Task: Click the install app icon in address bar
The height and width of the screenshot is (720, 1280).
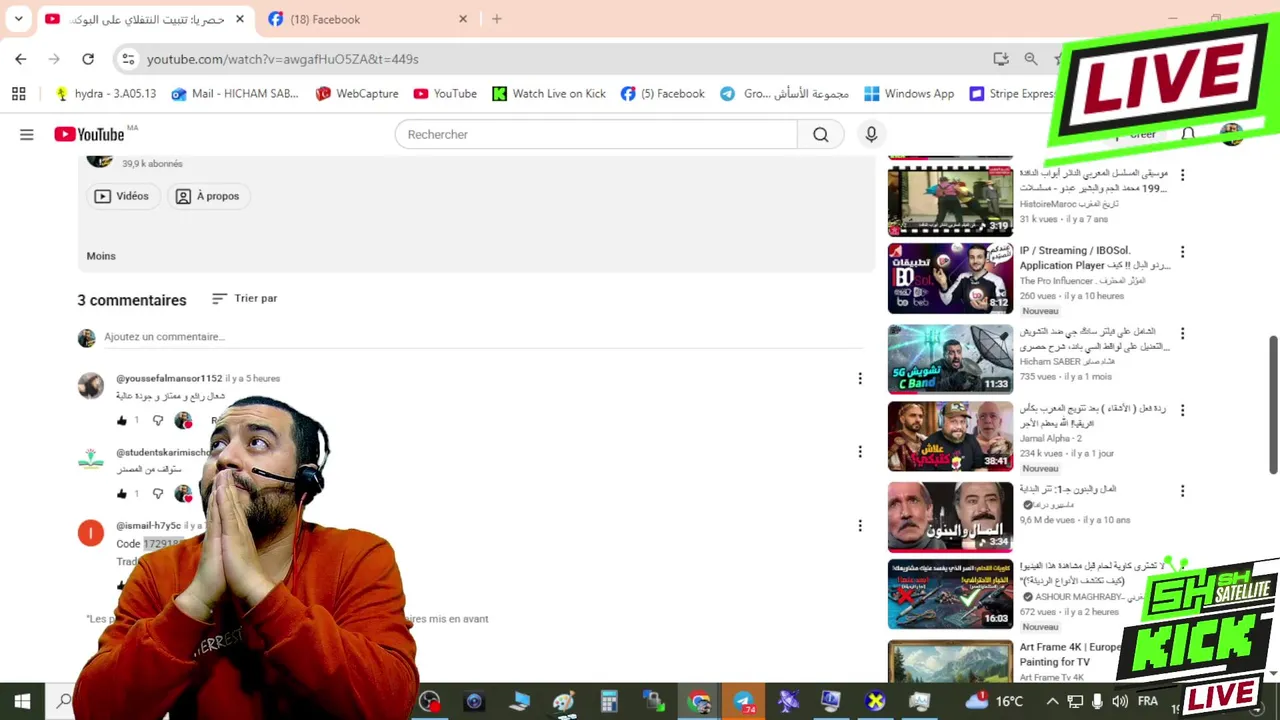Action: pyautogui.click(x=1001, y=59)
